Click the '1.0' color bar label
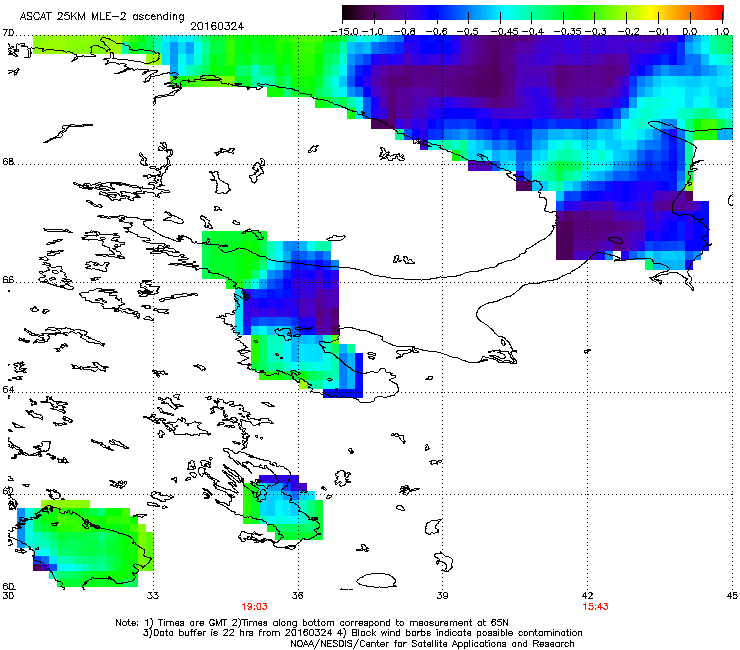740x650 pixels. click(722, 32)
